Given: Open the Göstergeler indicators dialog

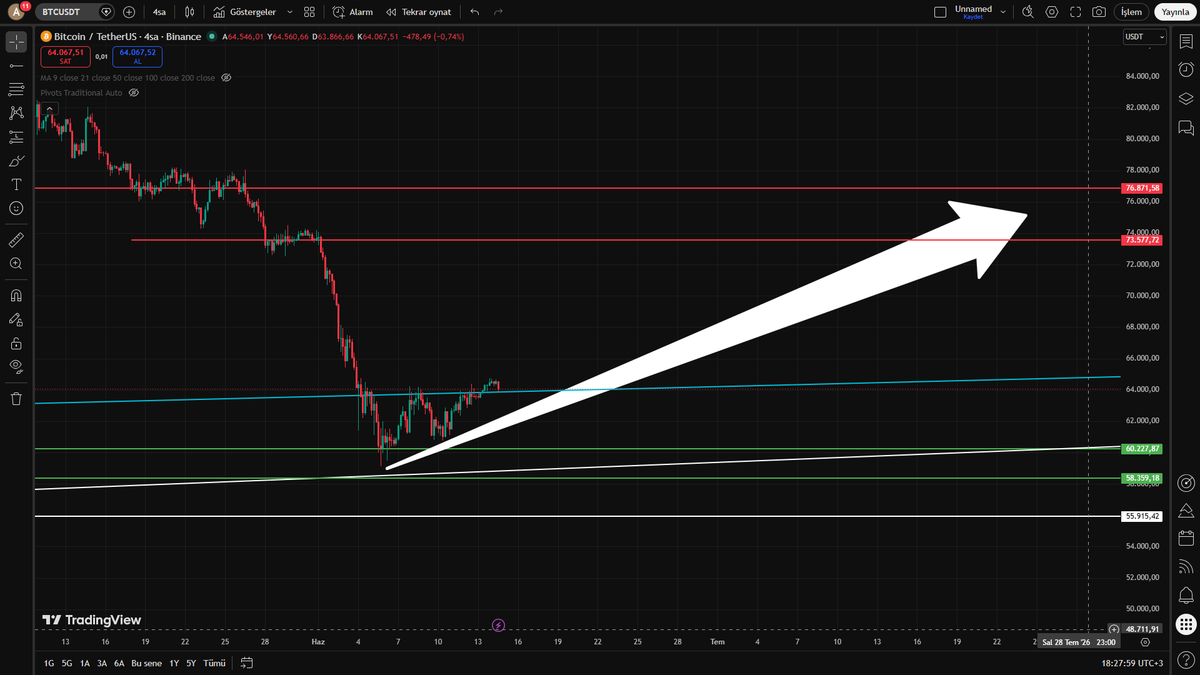Looking at the screenshot, I should [x=244, y=12].
